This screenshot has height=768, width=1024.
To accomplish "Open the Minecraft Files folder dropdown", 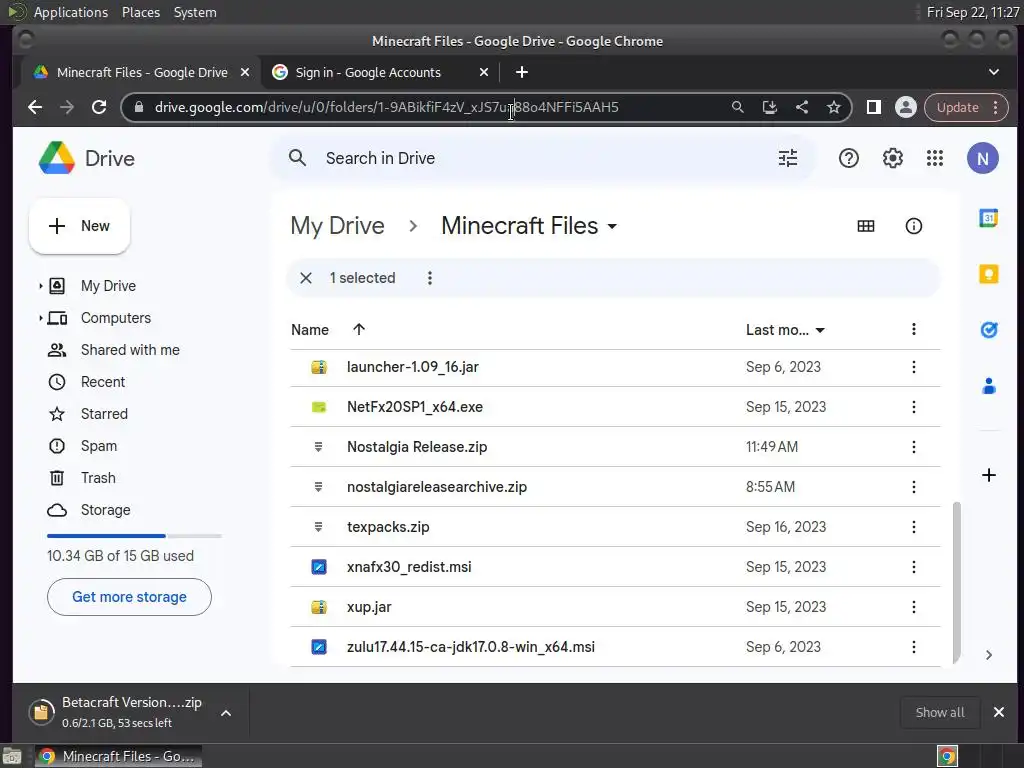I will pos(612,226).
